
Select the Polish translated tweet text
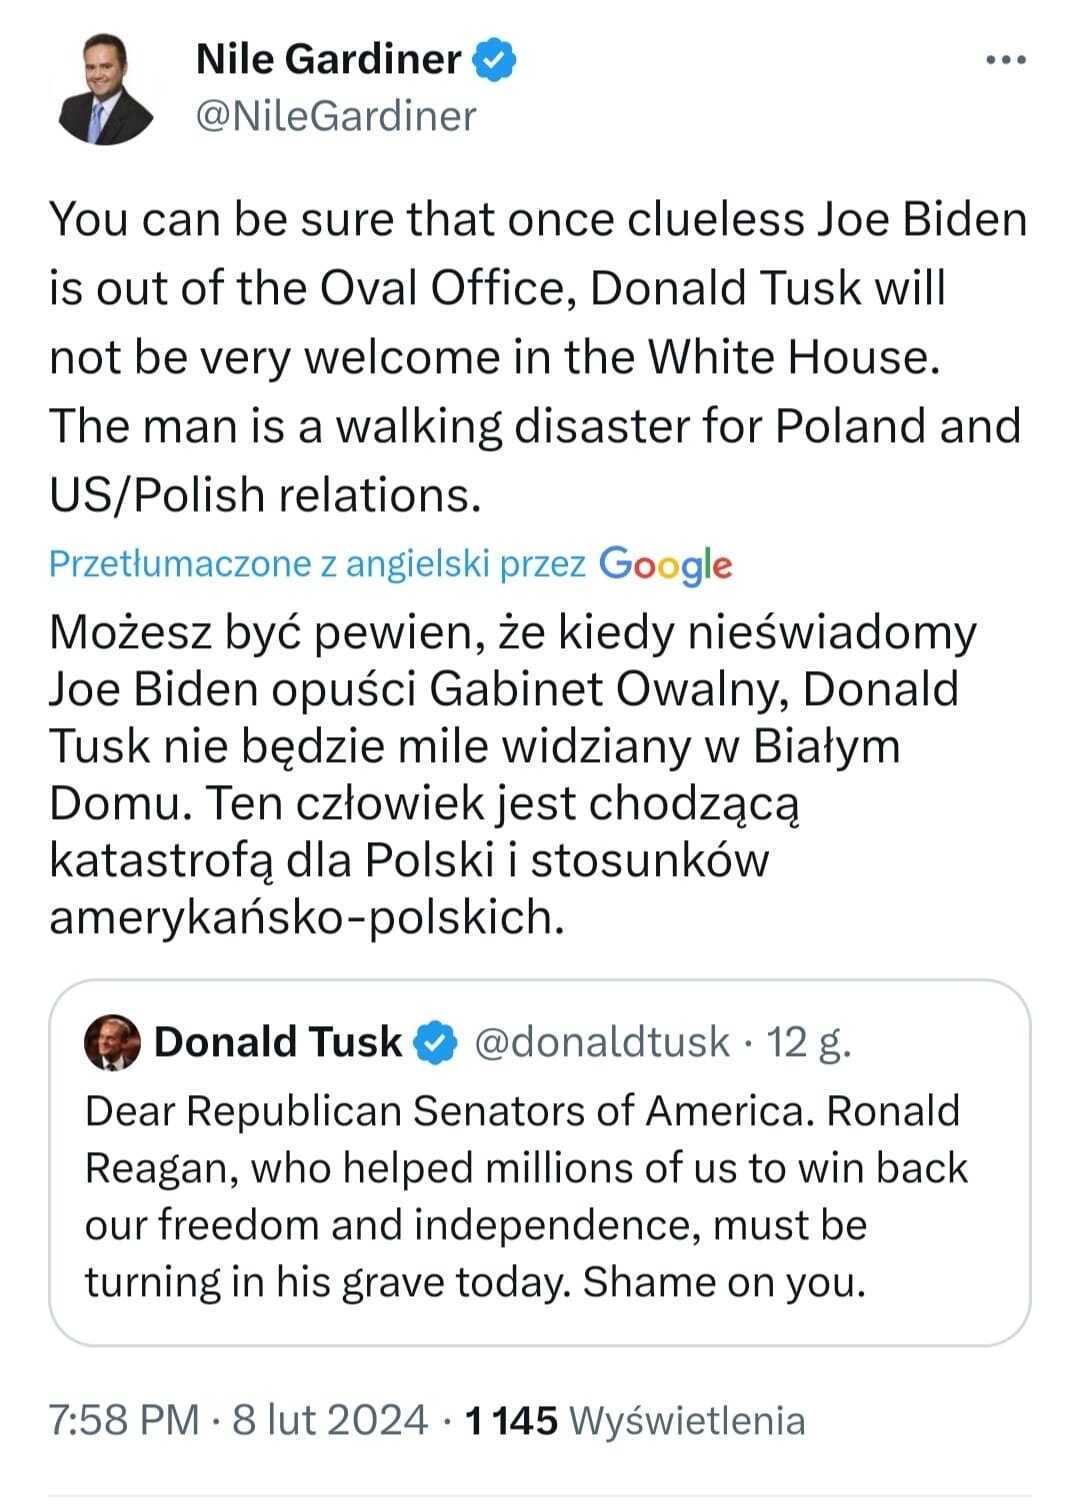point(513,774)
